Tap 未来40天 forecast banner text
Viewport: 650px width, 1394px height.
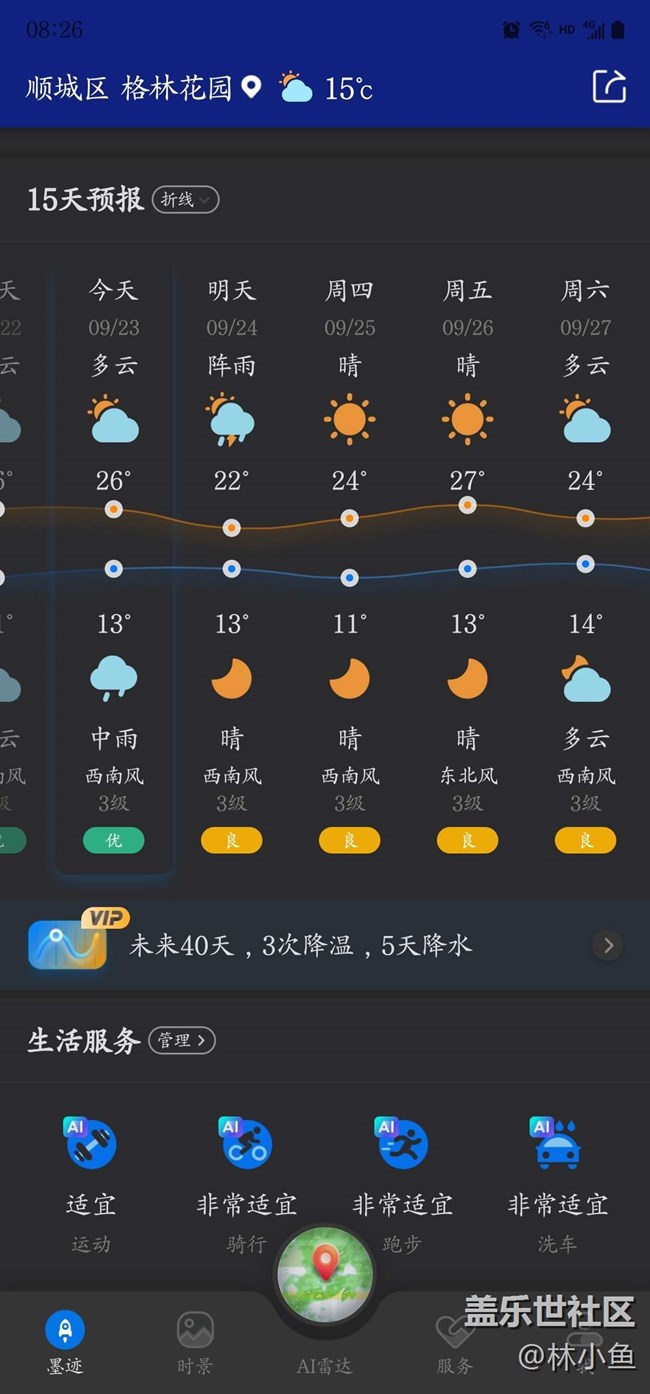(300, 945)
